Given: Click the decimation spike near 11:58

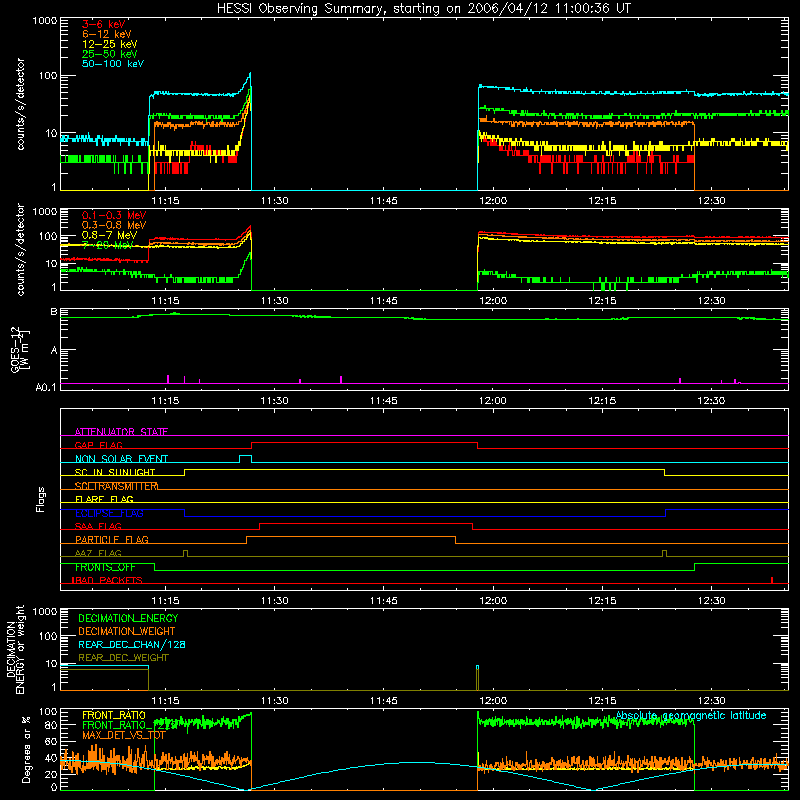Looking at the screenshot, I should 478,678.
